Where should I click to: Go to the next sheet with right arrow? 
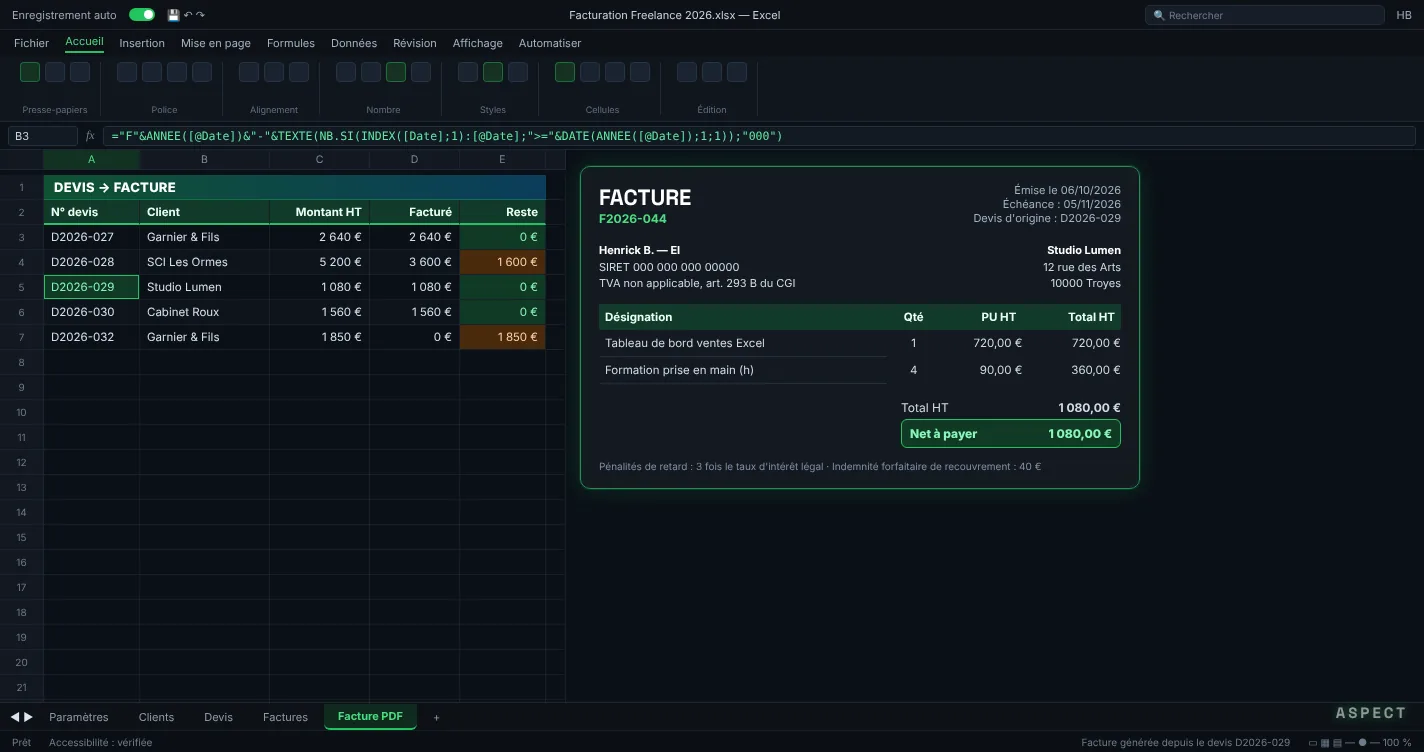(x=28, y=717)
